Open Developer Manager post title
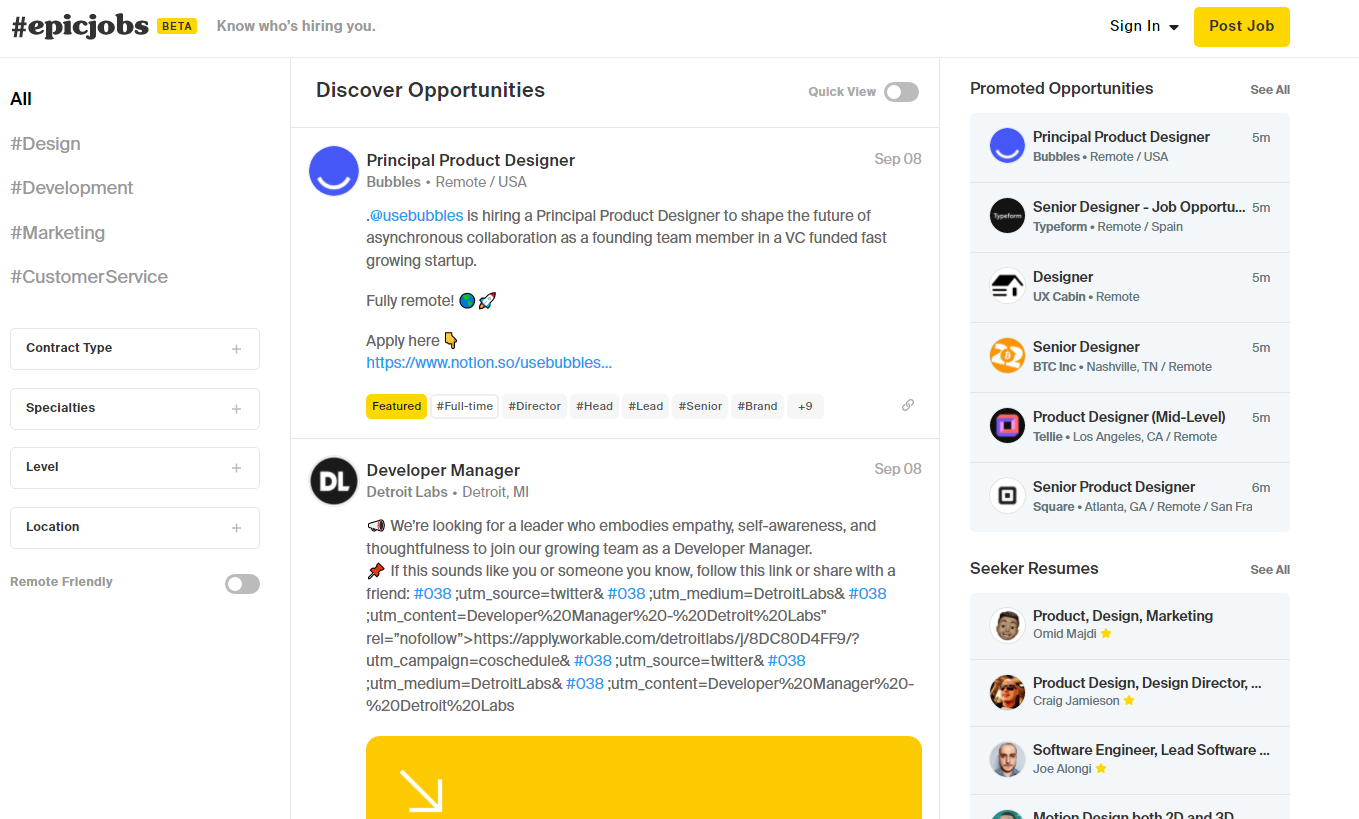 click(443, 470)
